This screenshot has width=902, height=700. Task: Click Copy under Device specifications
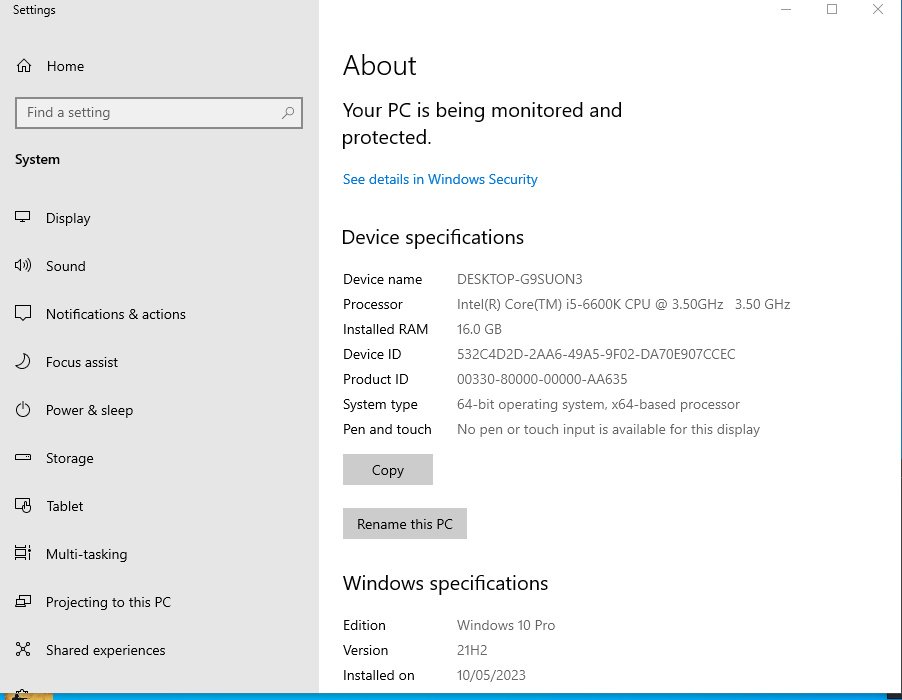pyautogui.click(x=388, y=469)
